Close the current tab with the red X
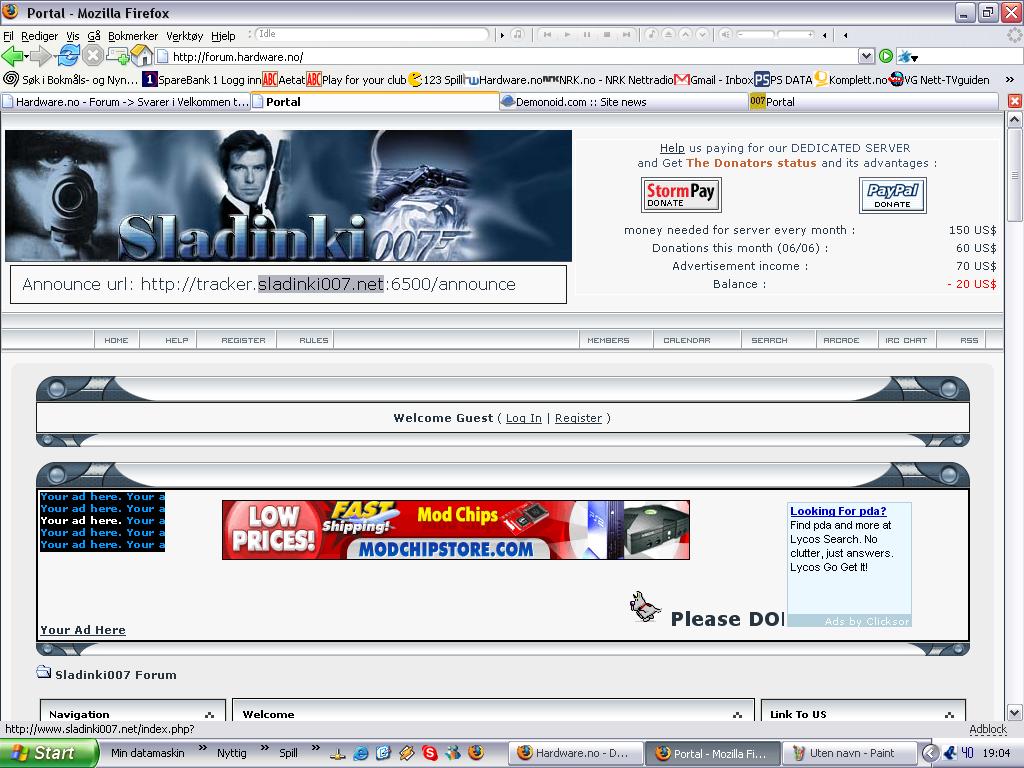This screenshot has height=768, width=1024. coord(1014,101)
